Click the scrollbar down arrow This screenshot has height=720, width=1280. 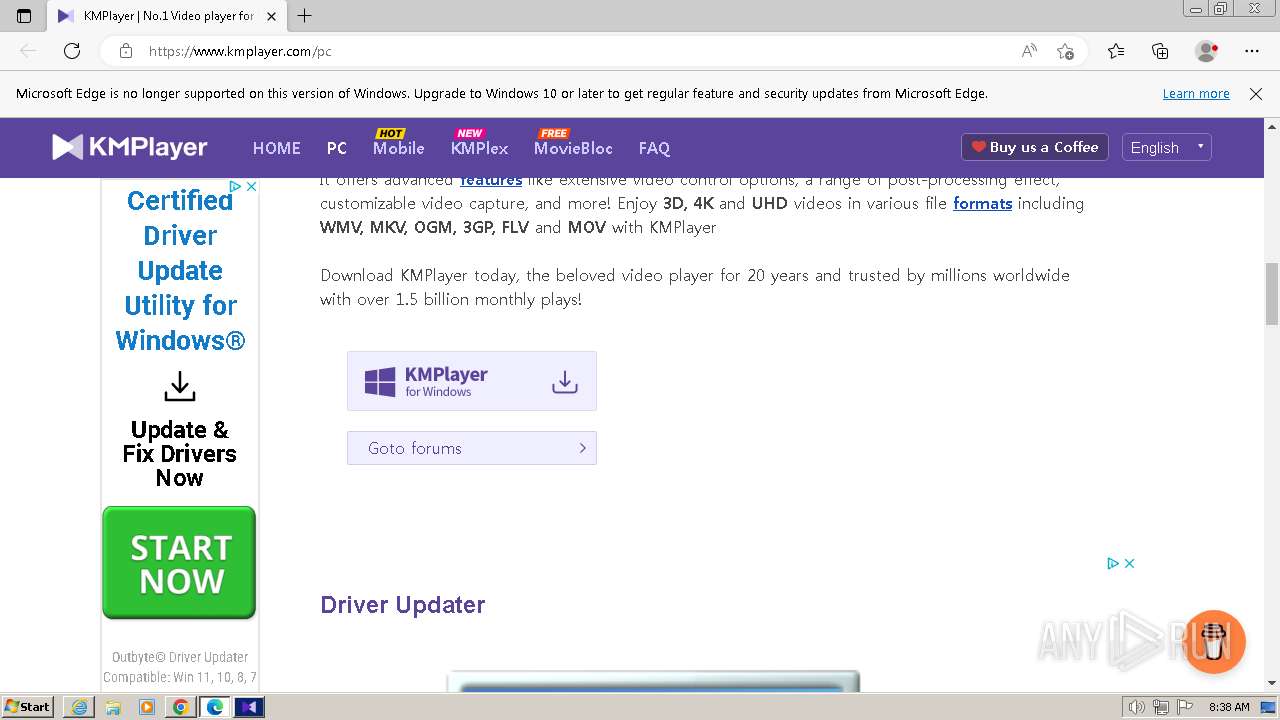(1272, 683)
